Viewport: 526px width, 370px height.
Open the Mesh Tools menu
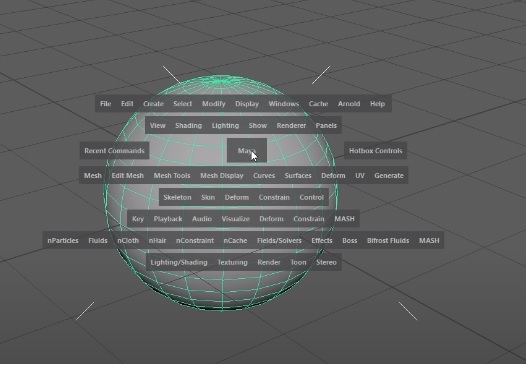tap(172, 175)
